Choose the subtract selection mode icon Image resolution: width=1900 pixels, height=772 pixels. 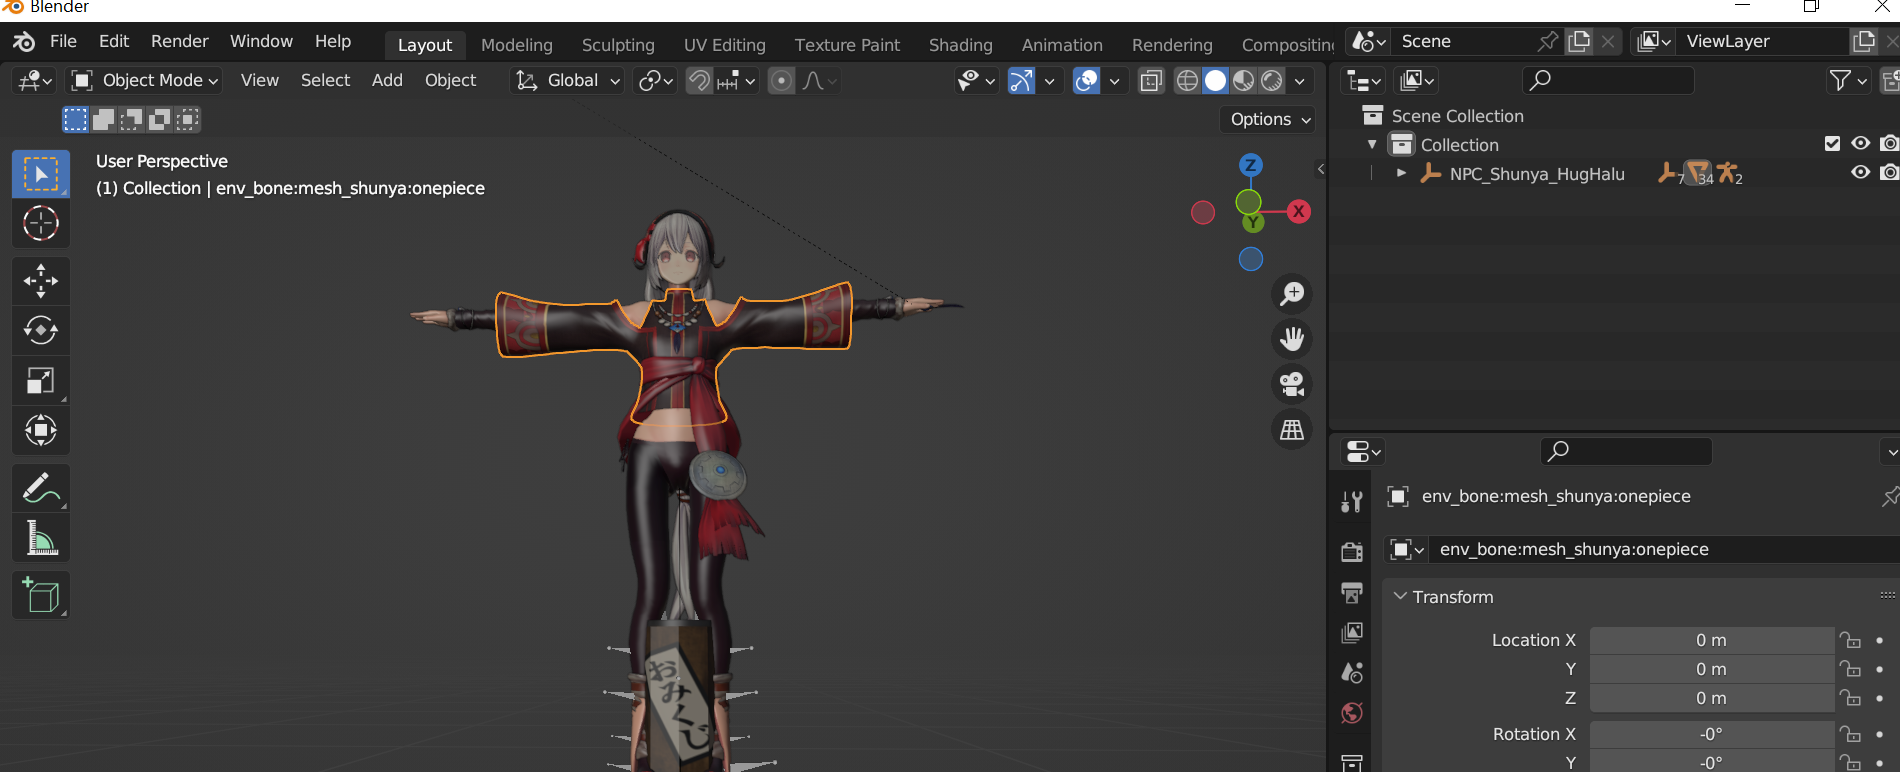pyautogui.click(x=131, y=120)
